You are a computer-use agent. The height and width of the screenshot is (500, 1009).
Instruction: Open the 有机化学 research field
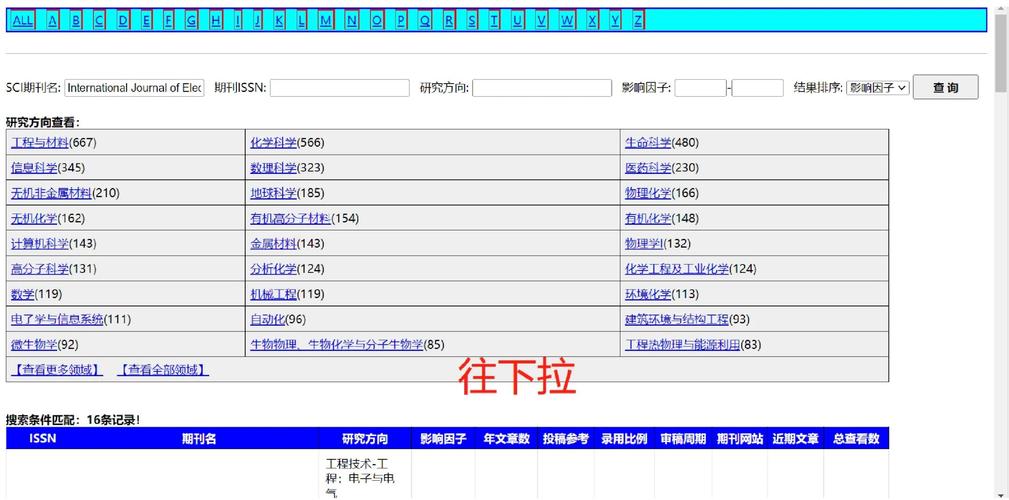[648, 219]
